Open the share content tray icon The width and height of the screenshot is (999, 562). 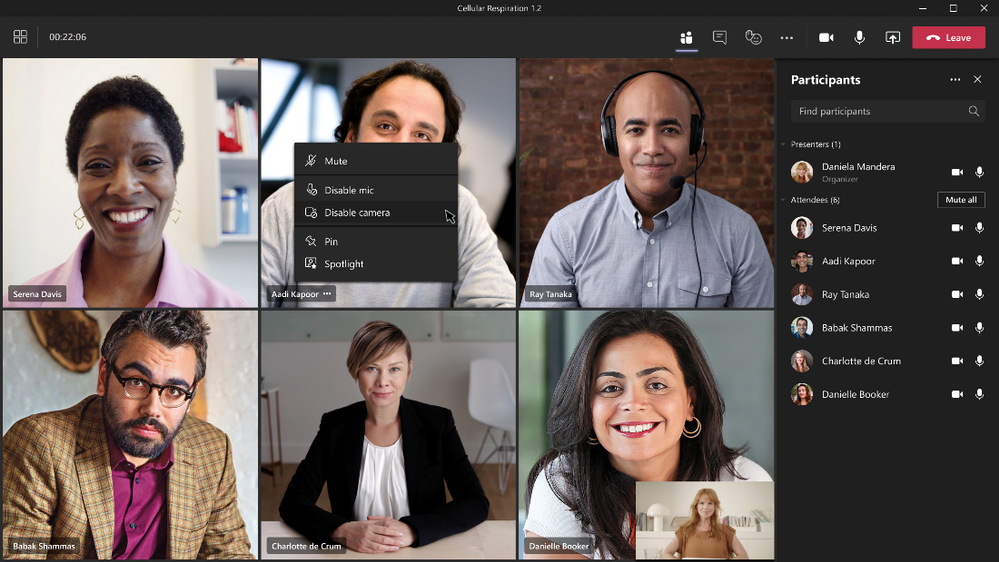point(893,38)
